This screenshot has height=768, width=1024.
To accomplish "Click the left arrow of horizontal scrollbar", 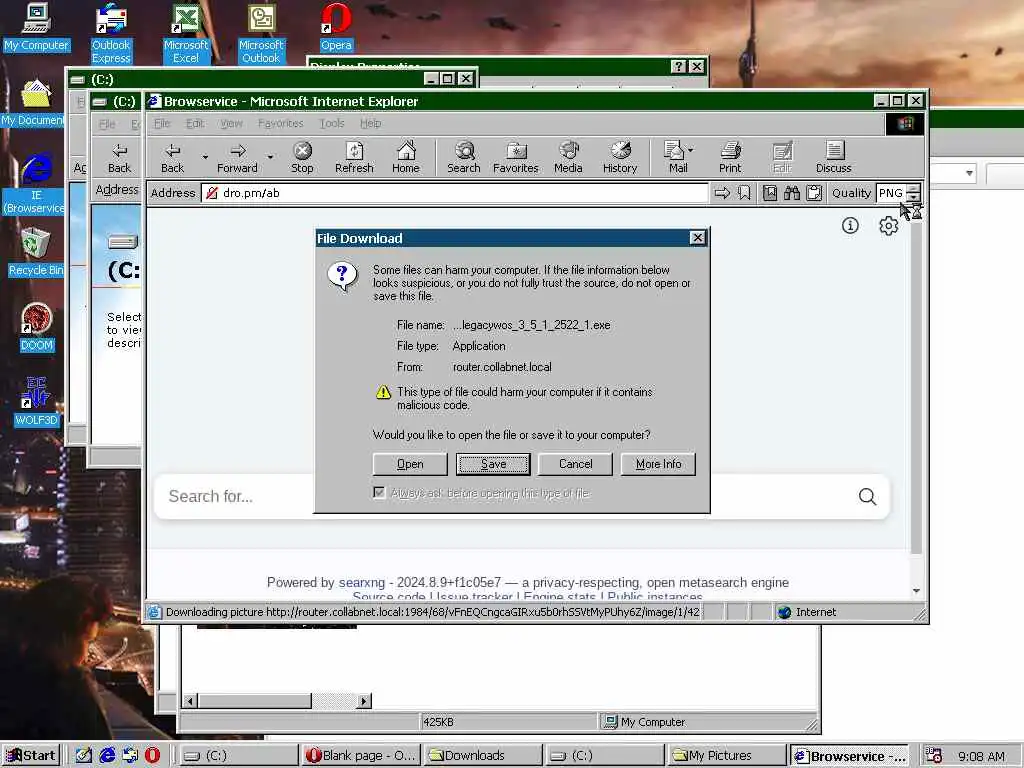I will pos(190,701).
